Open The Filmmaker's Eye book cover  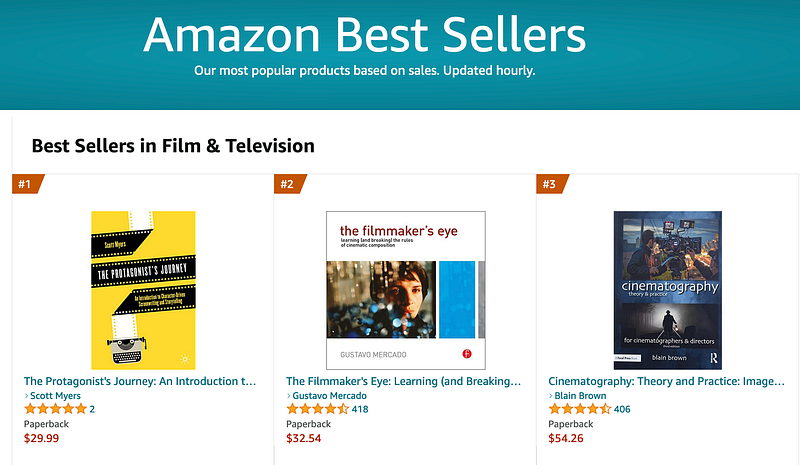[406, 290]
